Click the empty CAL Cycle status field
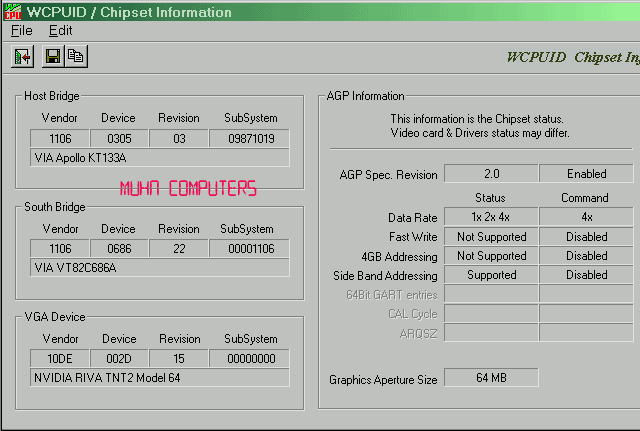 491,313
